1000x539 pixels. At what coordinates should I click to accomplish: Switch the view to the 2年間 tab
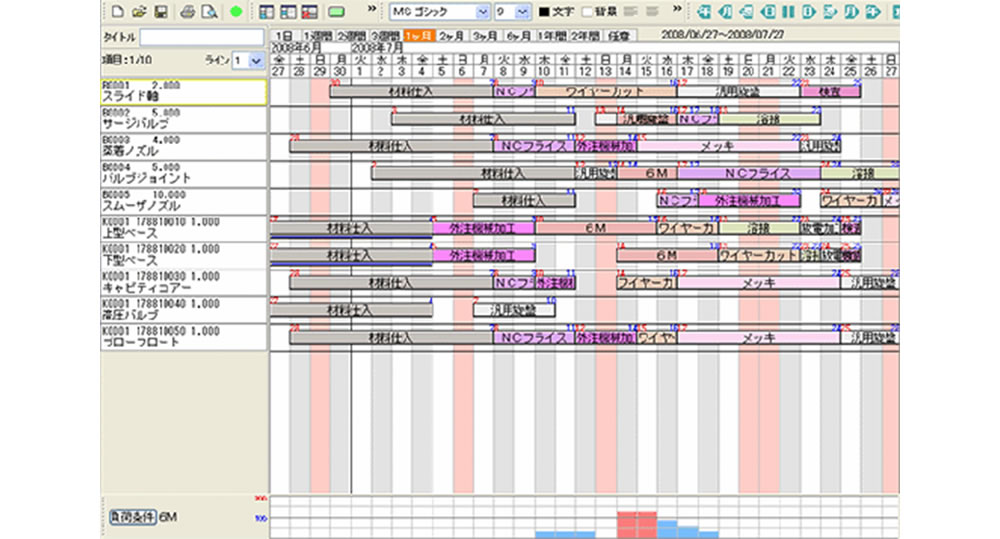[x=585, y=36]
